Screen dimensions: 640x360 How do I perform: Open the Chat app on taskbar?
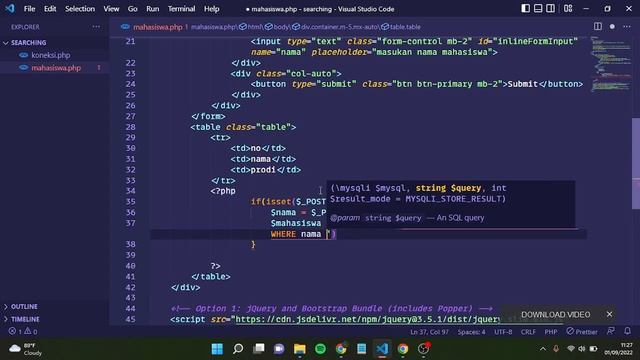click(279, 349)
